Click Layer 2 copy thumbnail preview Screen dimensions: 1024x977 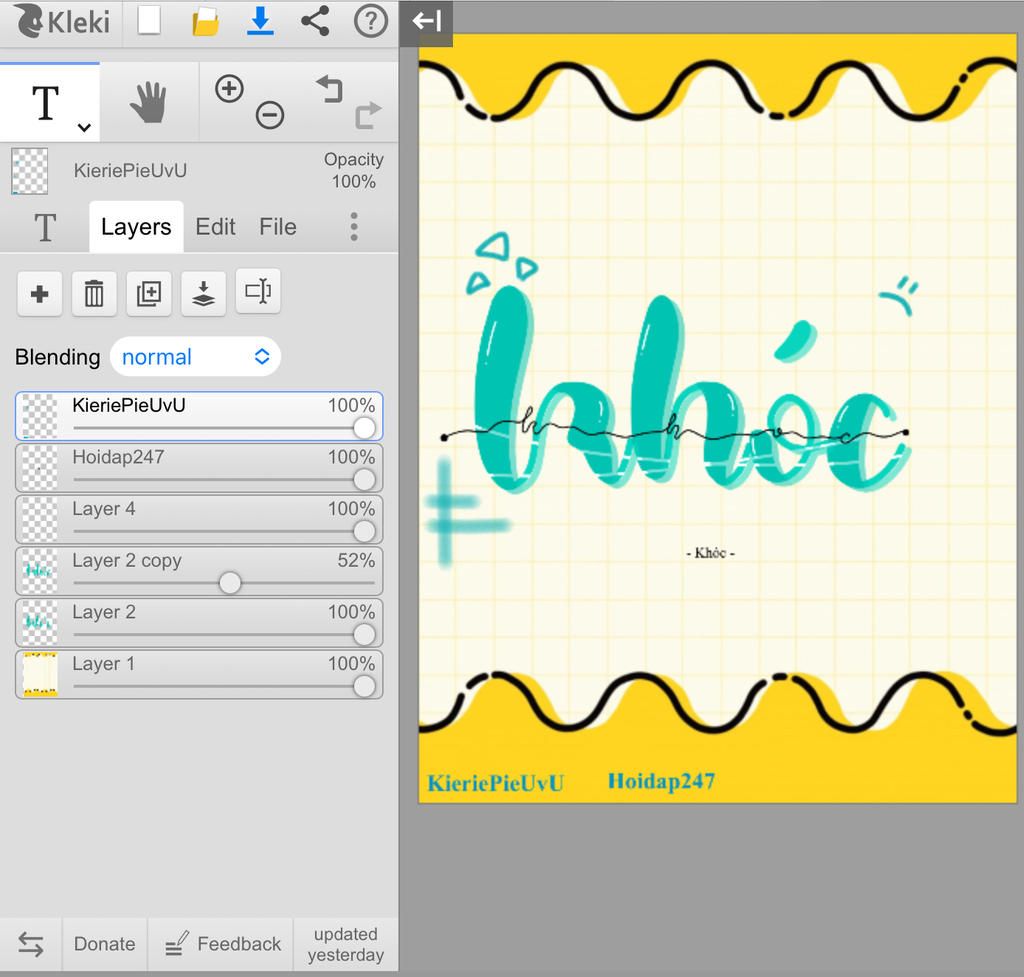click(40, 571)
